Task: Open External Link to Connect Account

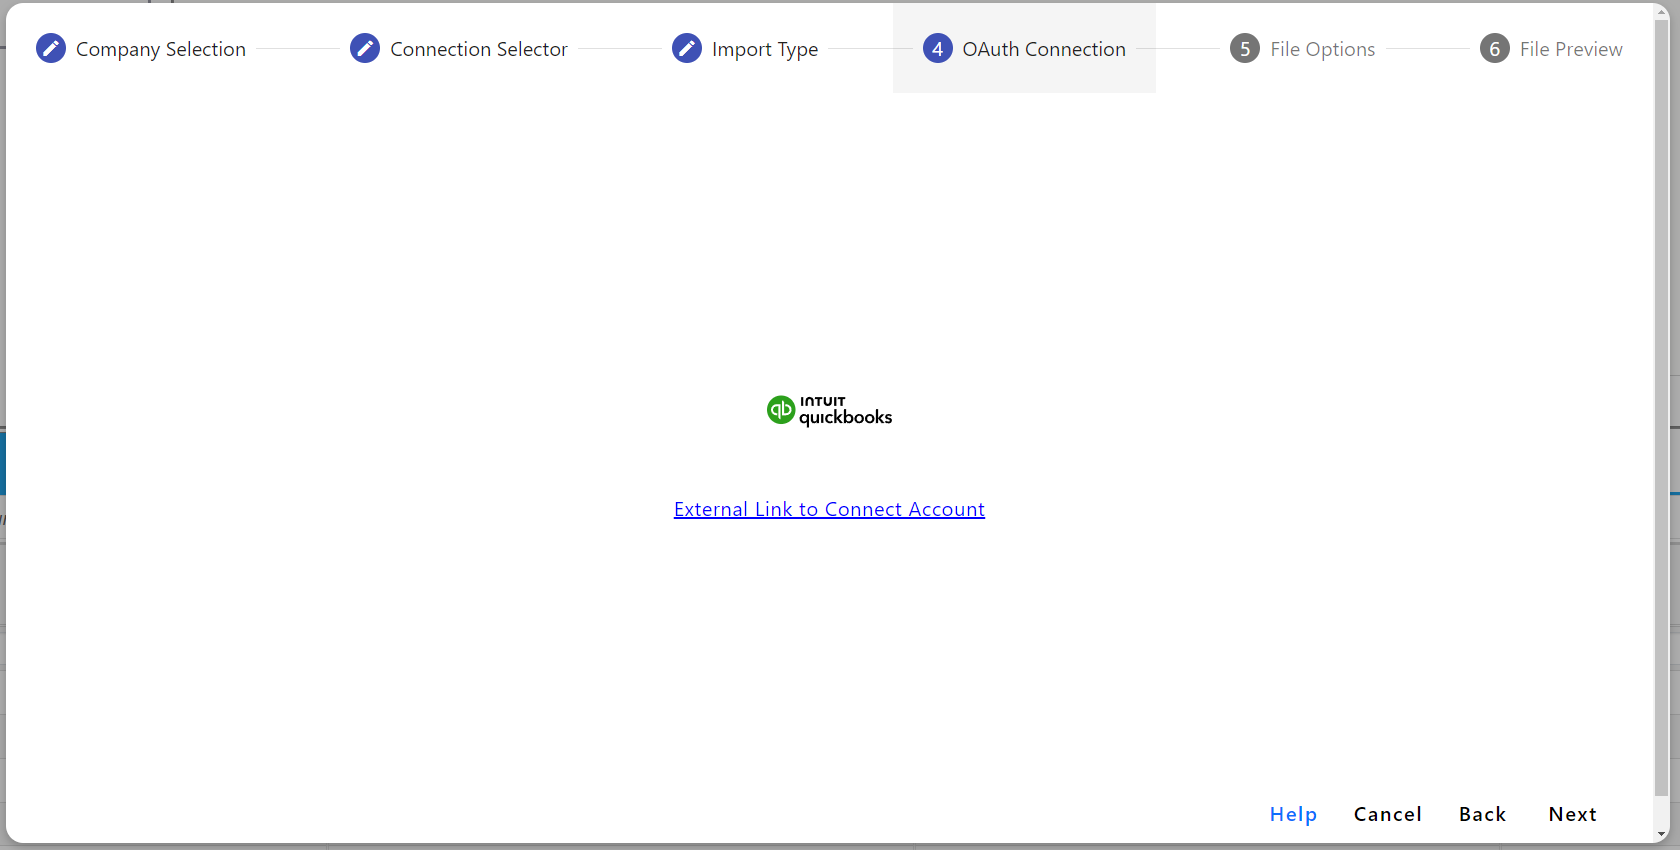Action: click(829, 509)
